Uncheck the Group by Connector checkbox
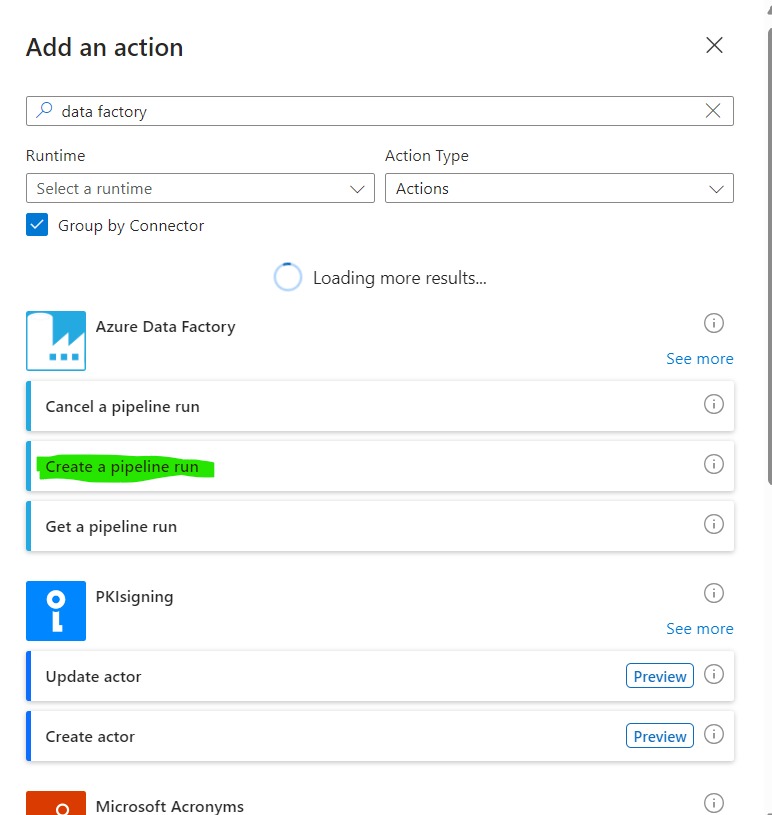 click(37, 225)
